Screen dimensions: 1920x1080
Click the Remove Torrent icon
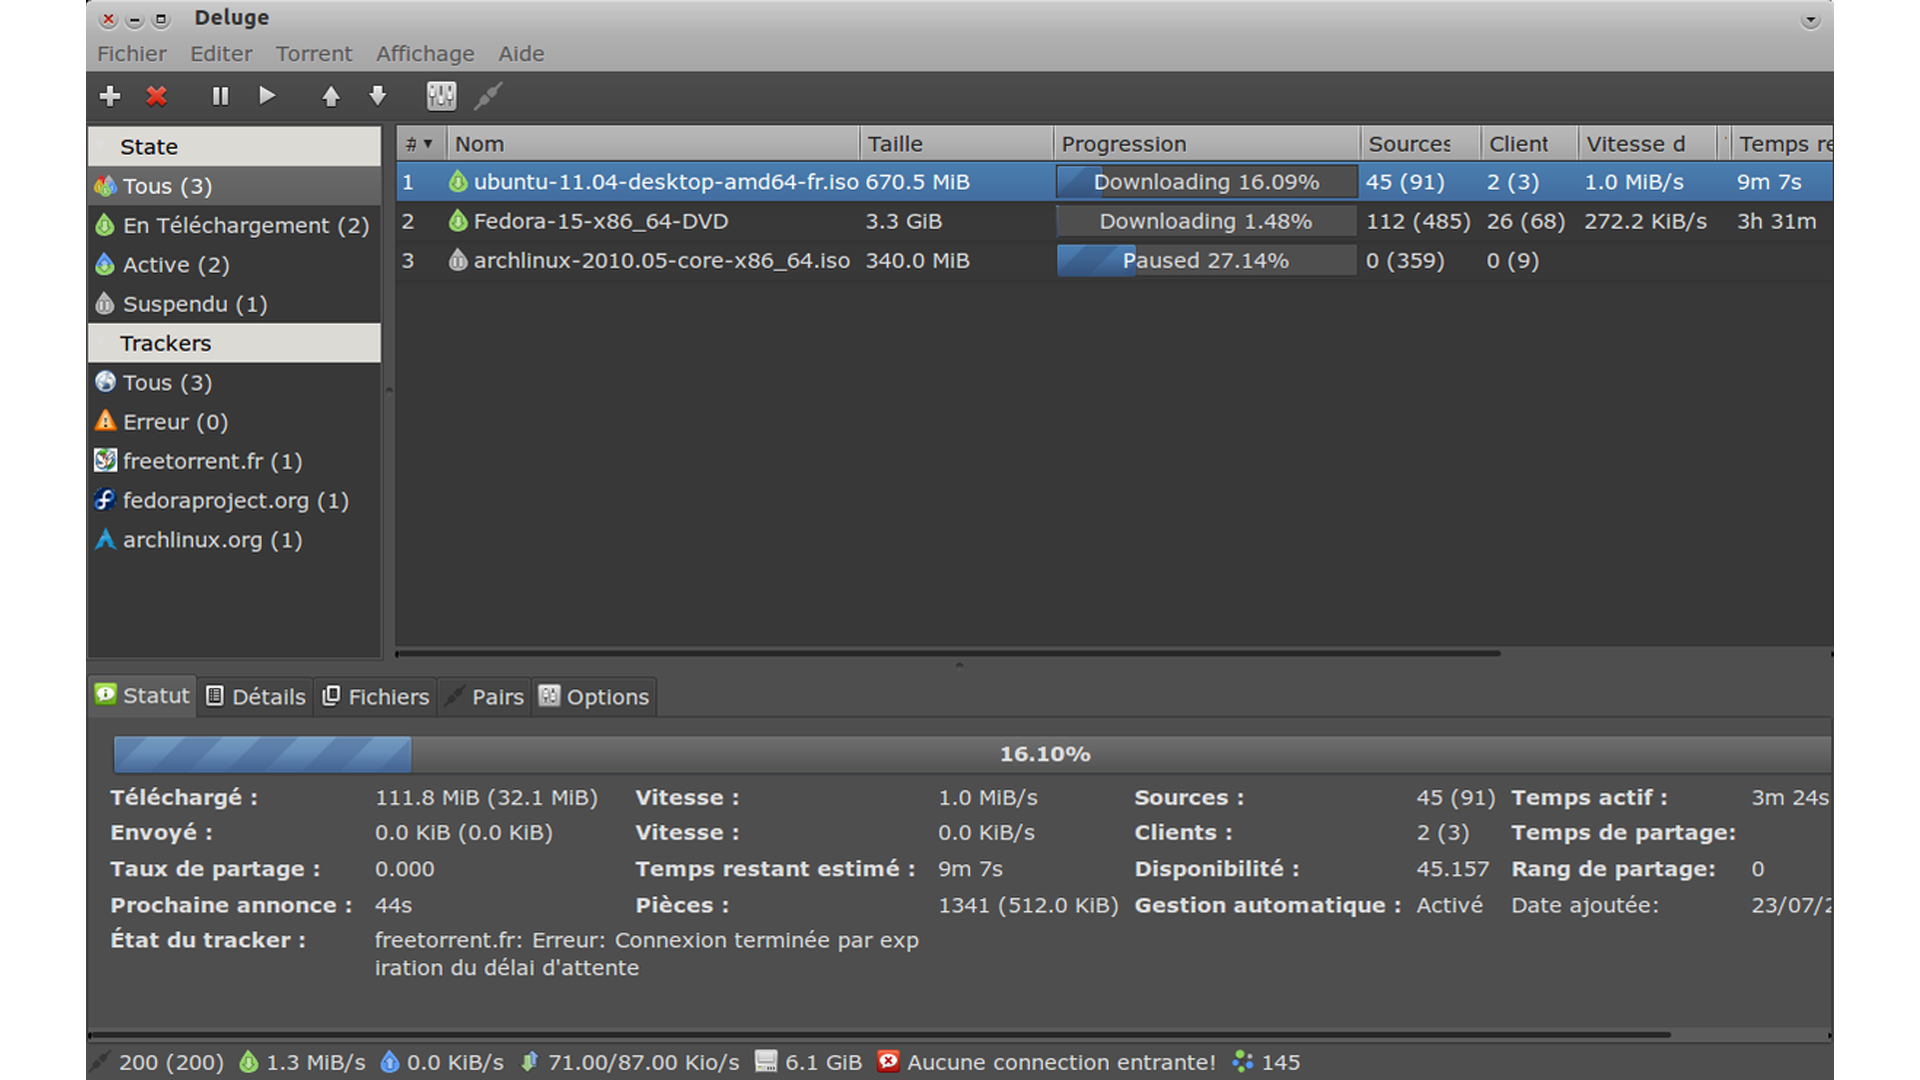tap(156, 96)
